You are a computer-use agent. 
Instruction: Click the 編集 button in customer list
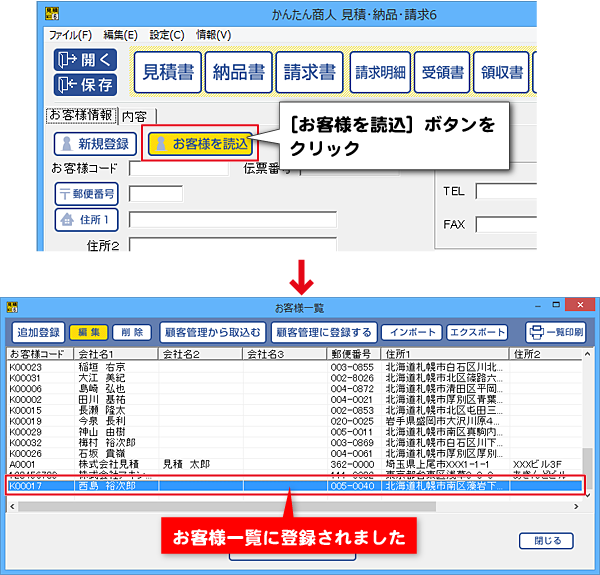click(89, 332)
